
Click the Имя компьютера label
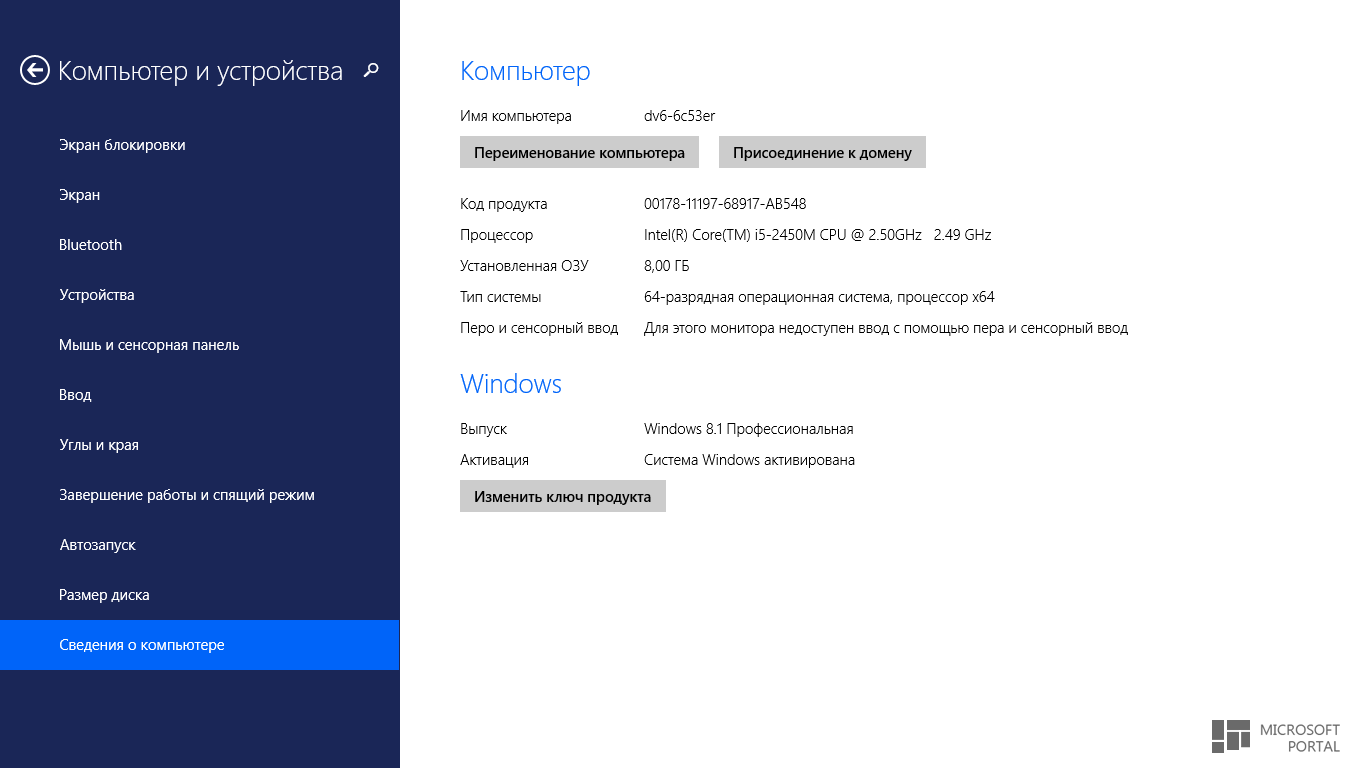click(x=516, y=116)
